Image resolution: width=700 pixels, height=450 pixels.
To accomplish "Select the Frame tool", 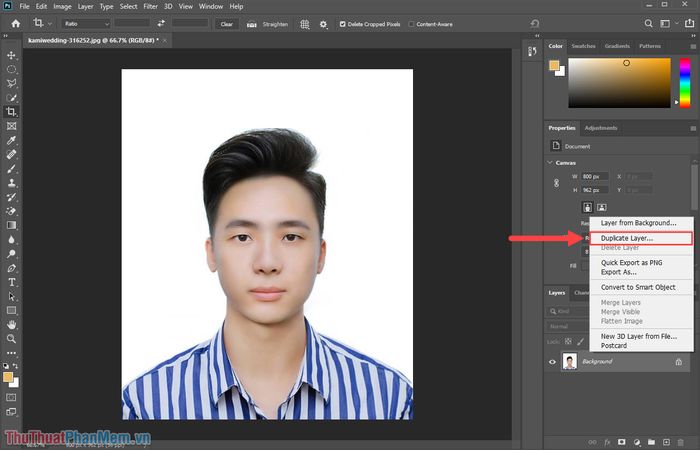I will 12,126.
